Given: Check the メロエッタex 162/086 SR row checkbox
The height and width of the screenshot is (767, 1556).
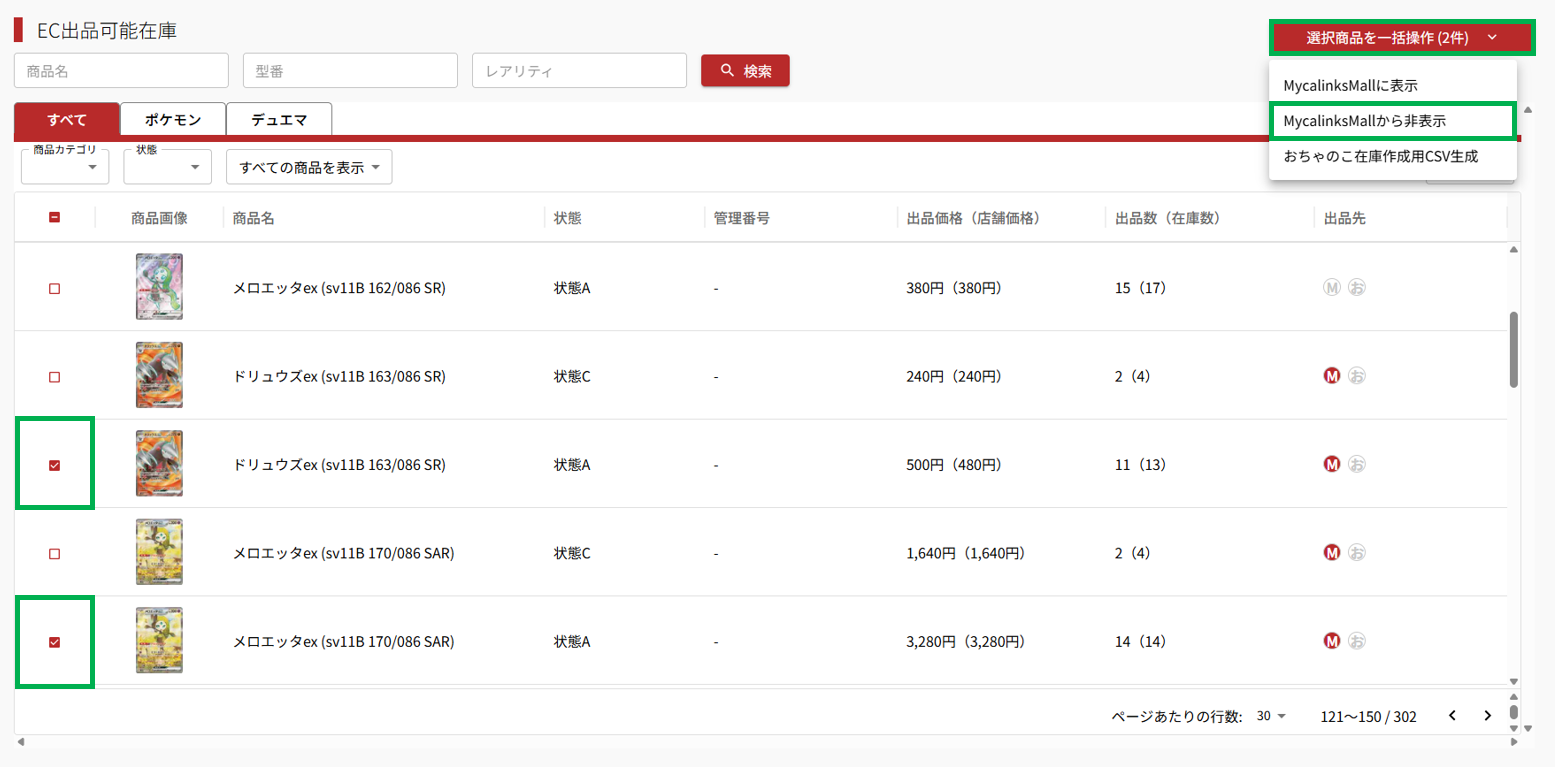Looking at the screenshot, I should pos(55,288).
